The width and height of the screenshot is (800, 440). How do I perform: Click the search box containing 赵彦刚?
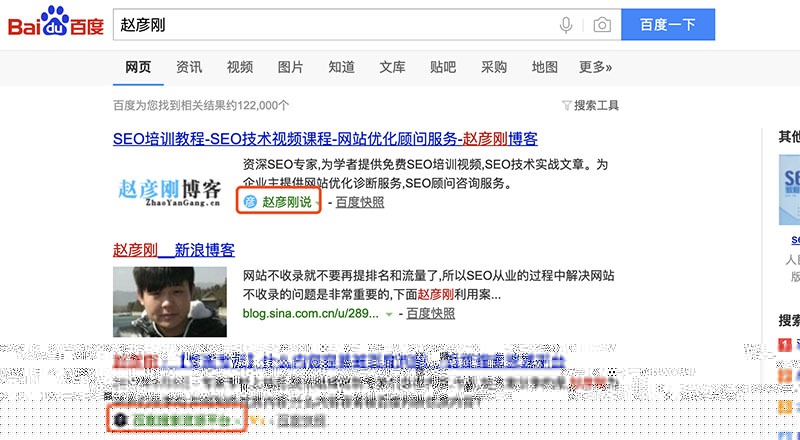tap(330, 24)
